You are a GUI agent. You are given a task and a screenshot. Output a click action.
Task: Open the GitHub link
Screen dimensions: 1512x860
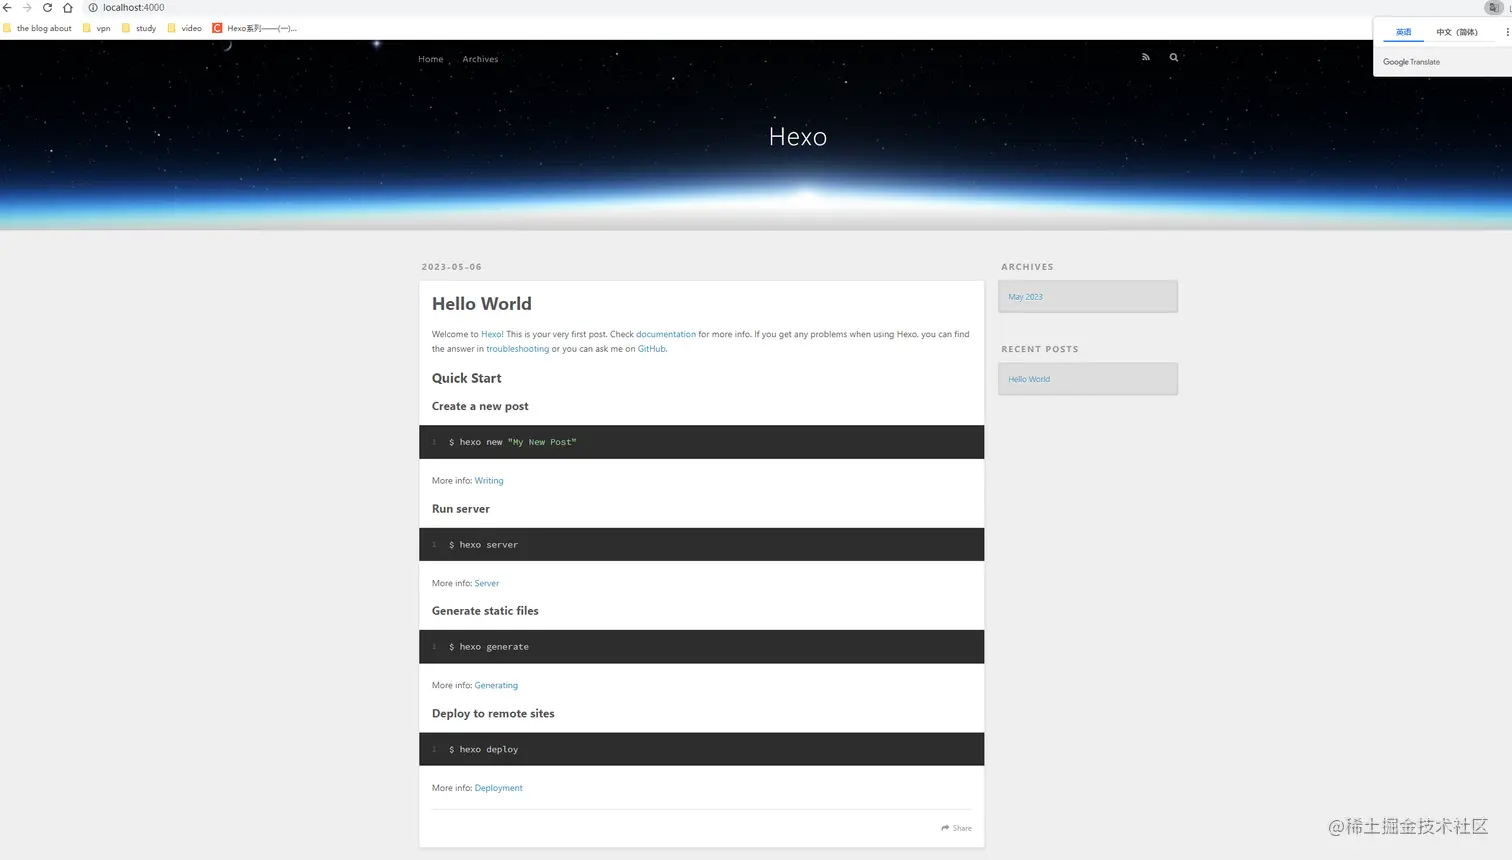pyautogui.click(x=652, y=349)
